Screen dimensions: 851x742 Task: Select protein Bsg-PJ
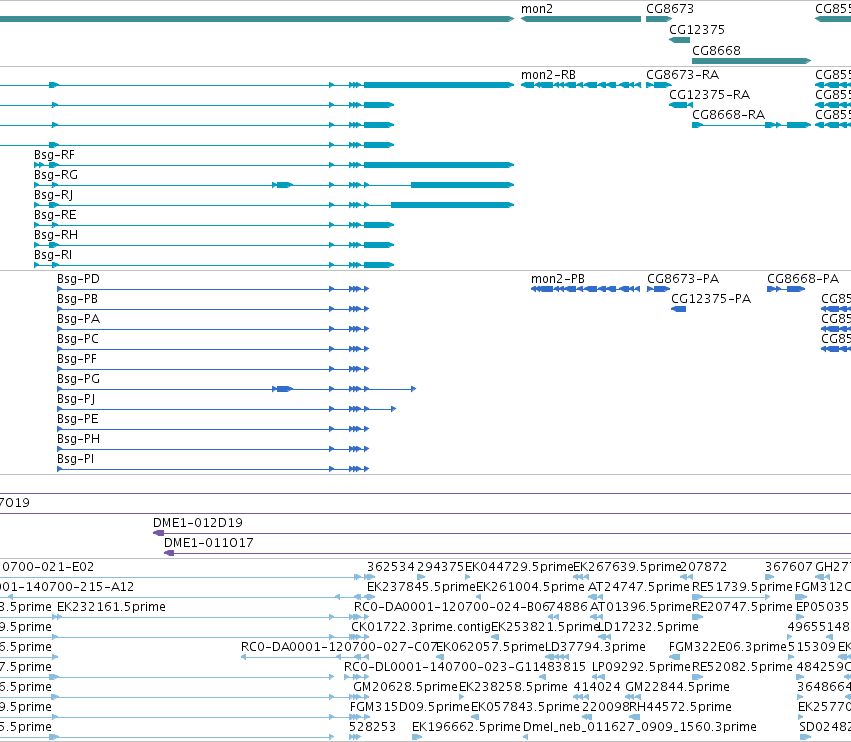pyautogui.click(x=76, y=399)
